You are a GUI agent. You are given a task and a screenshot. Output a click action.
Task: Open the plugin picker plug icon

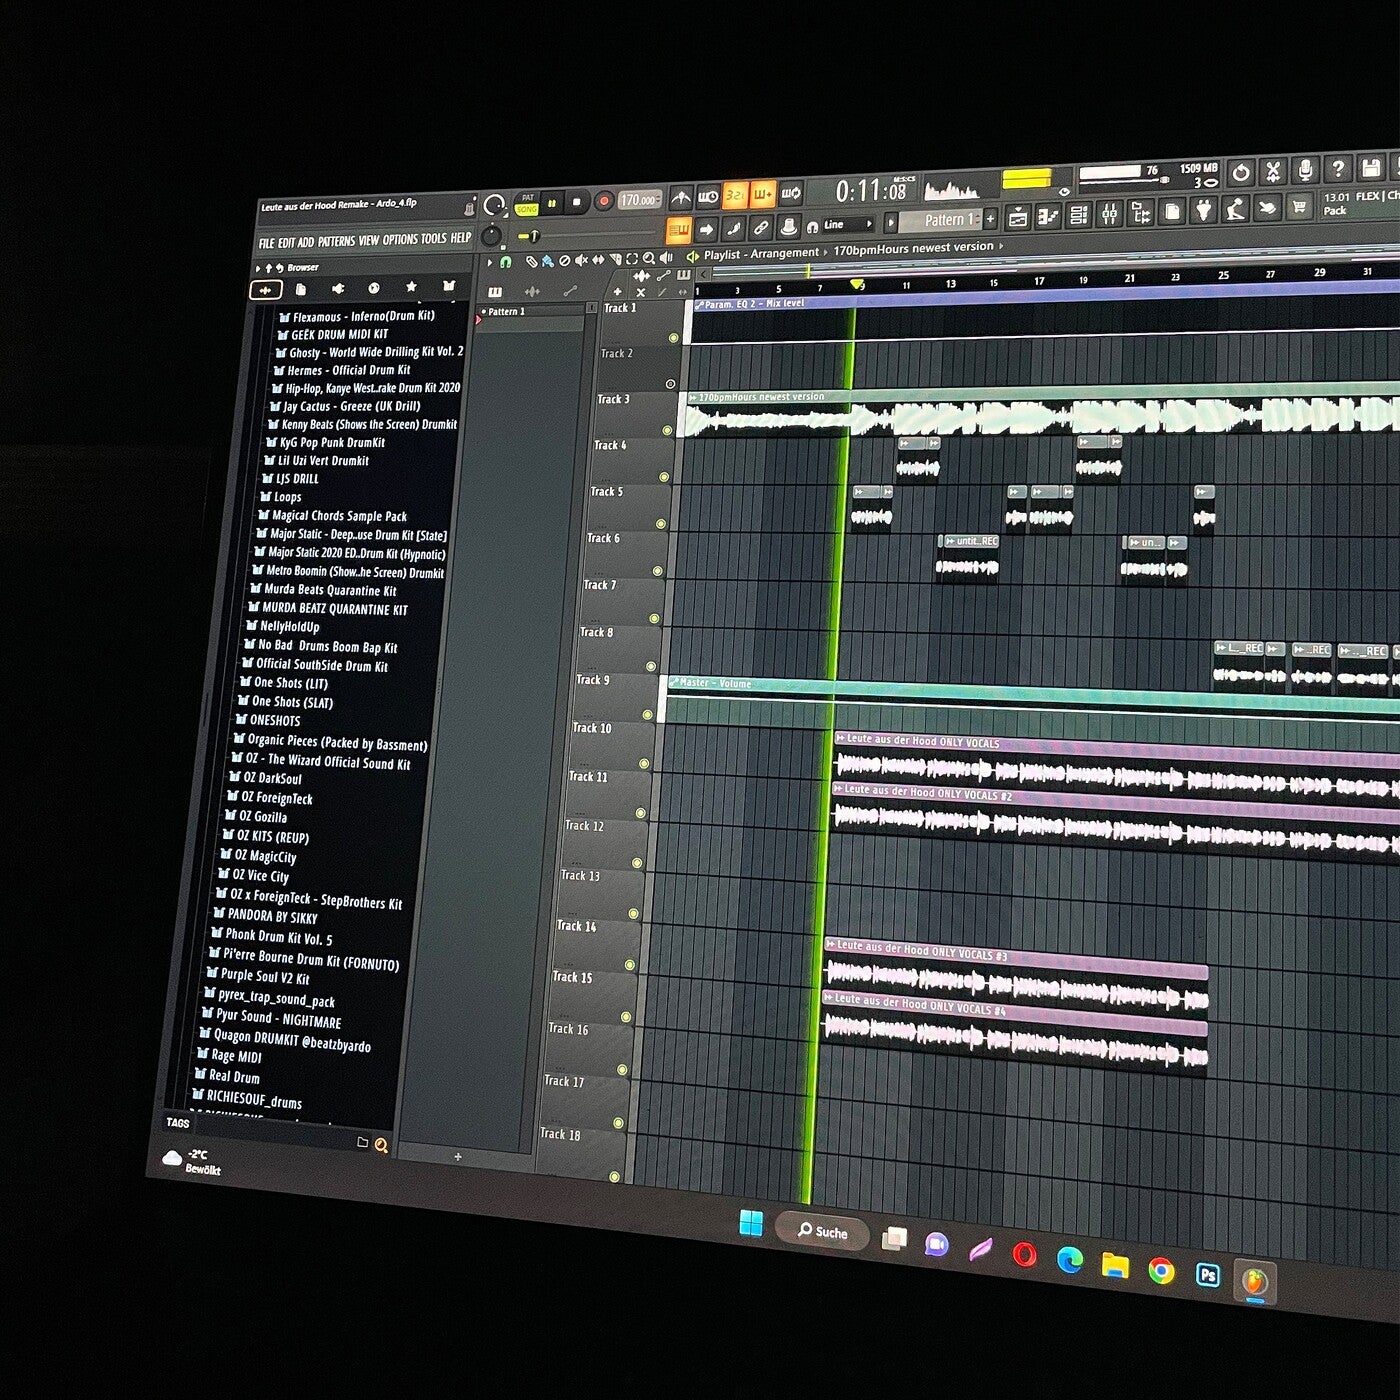point(1204,210)
